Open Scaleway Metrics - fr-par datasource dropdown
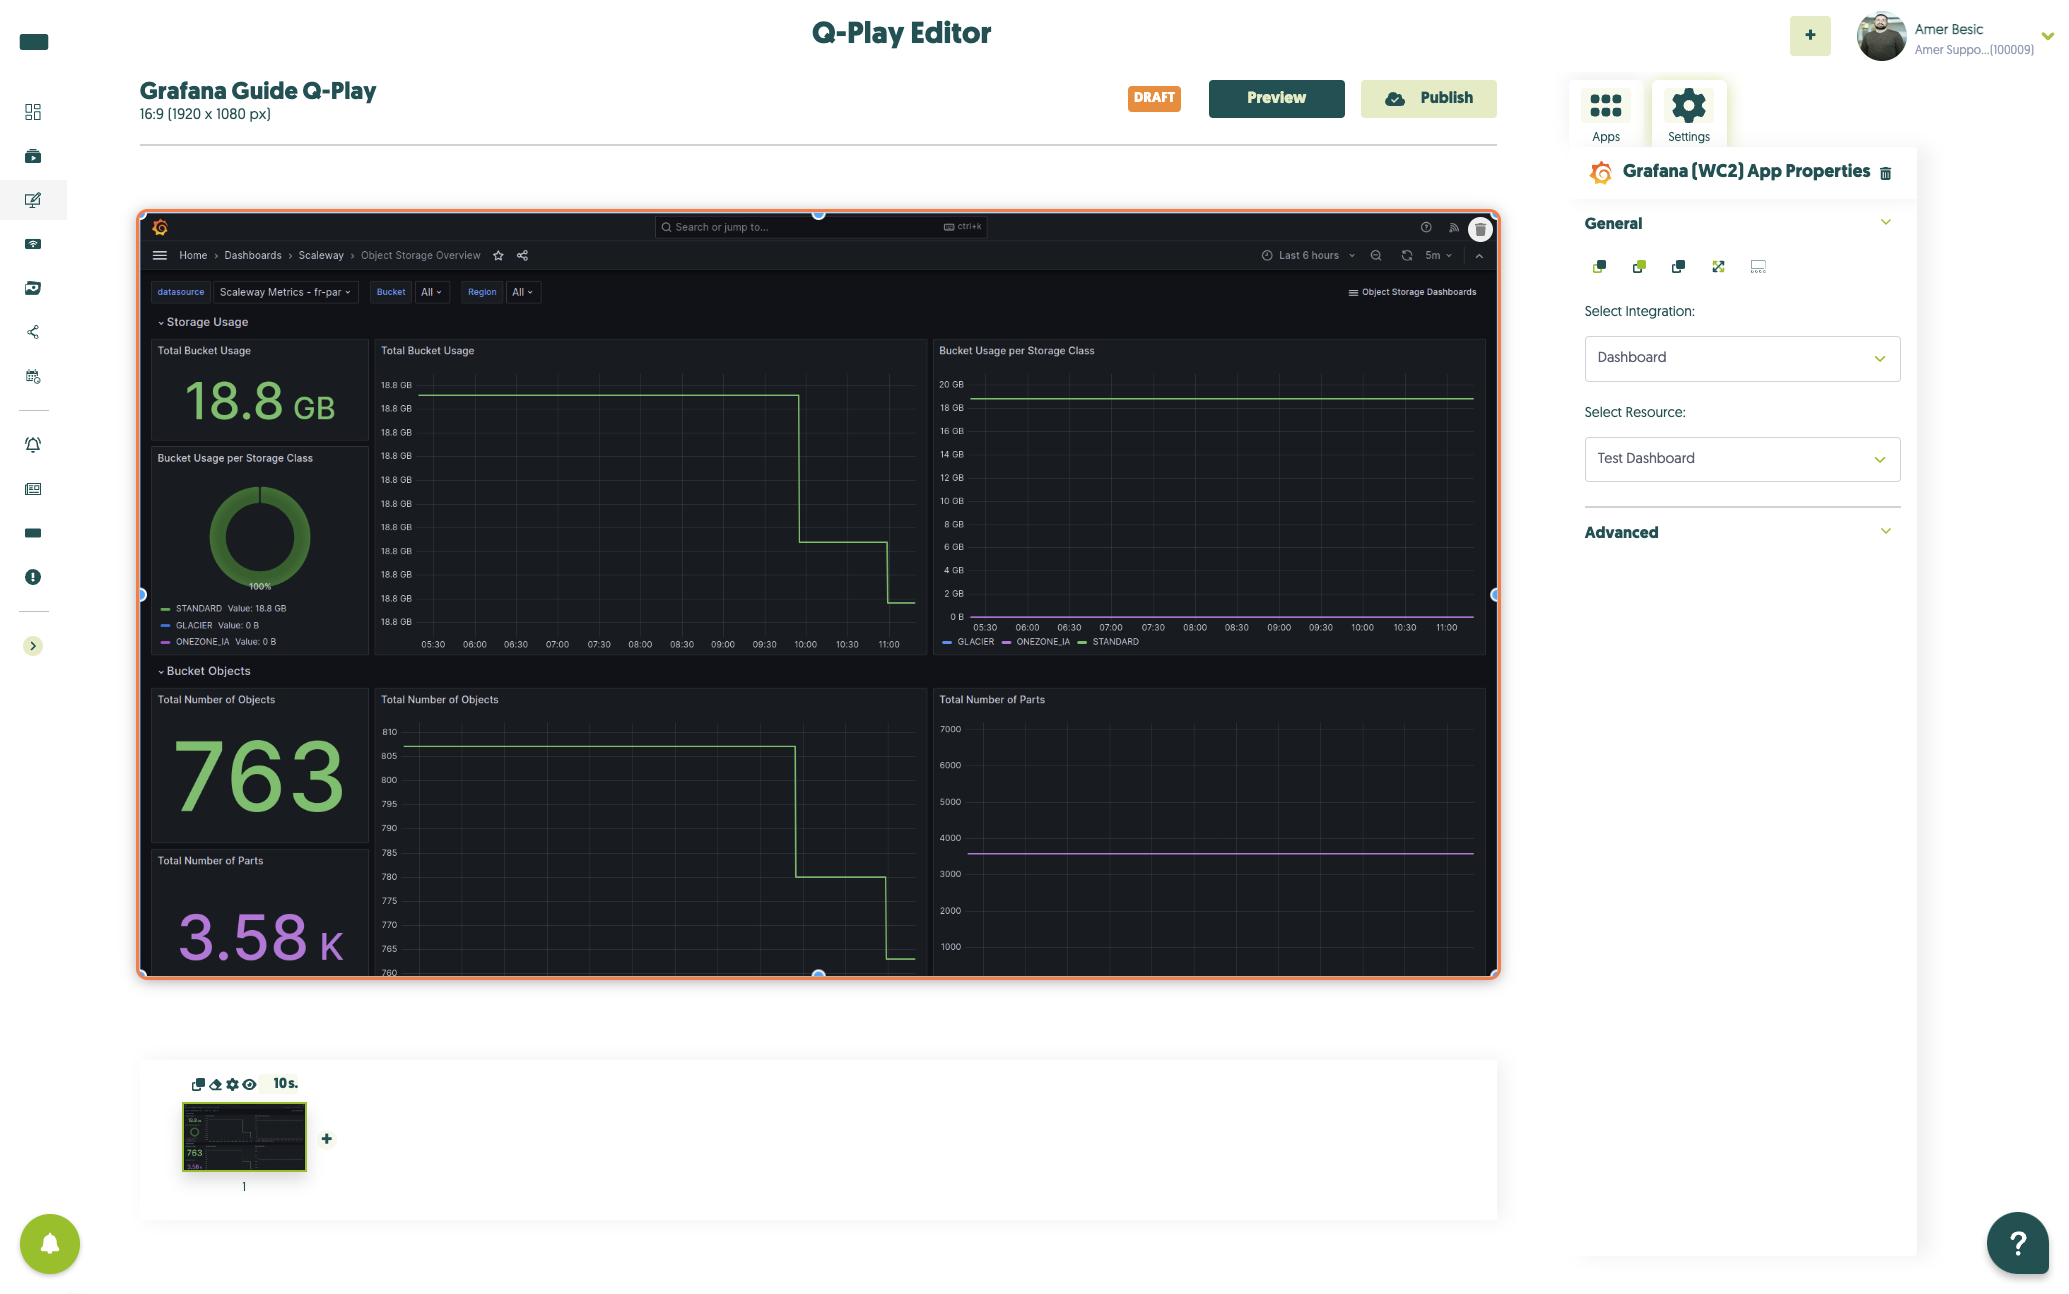This screenshot has height=1294, width=2069. [285, 293]
